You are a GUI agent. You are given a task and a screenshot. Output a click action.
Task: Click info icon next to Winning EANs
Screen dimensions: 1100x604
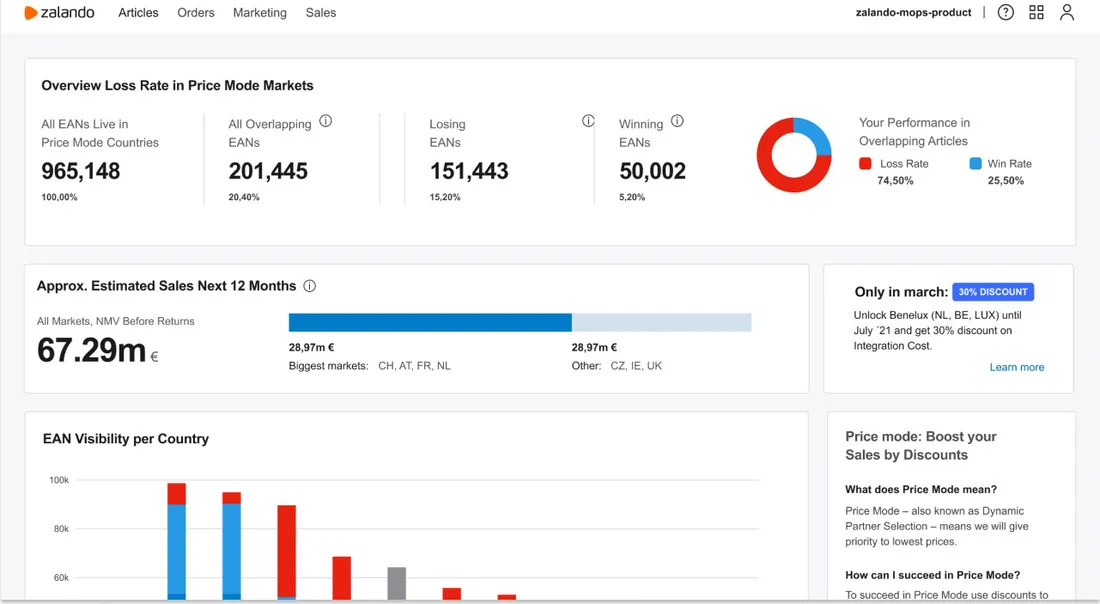(x=677, y=121)
